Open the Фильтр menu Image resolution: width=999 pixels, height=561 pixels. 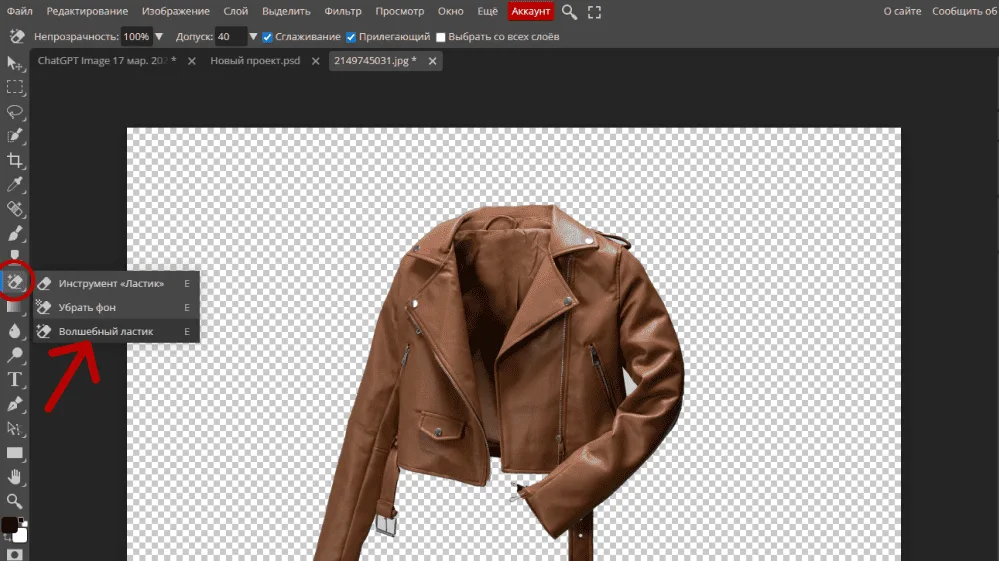click(x=344, y=11)
